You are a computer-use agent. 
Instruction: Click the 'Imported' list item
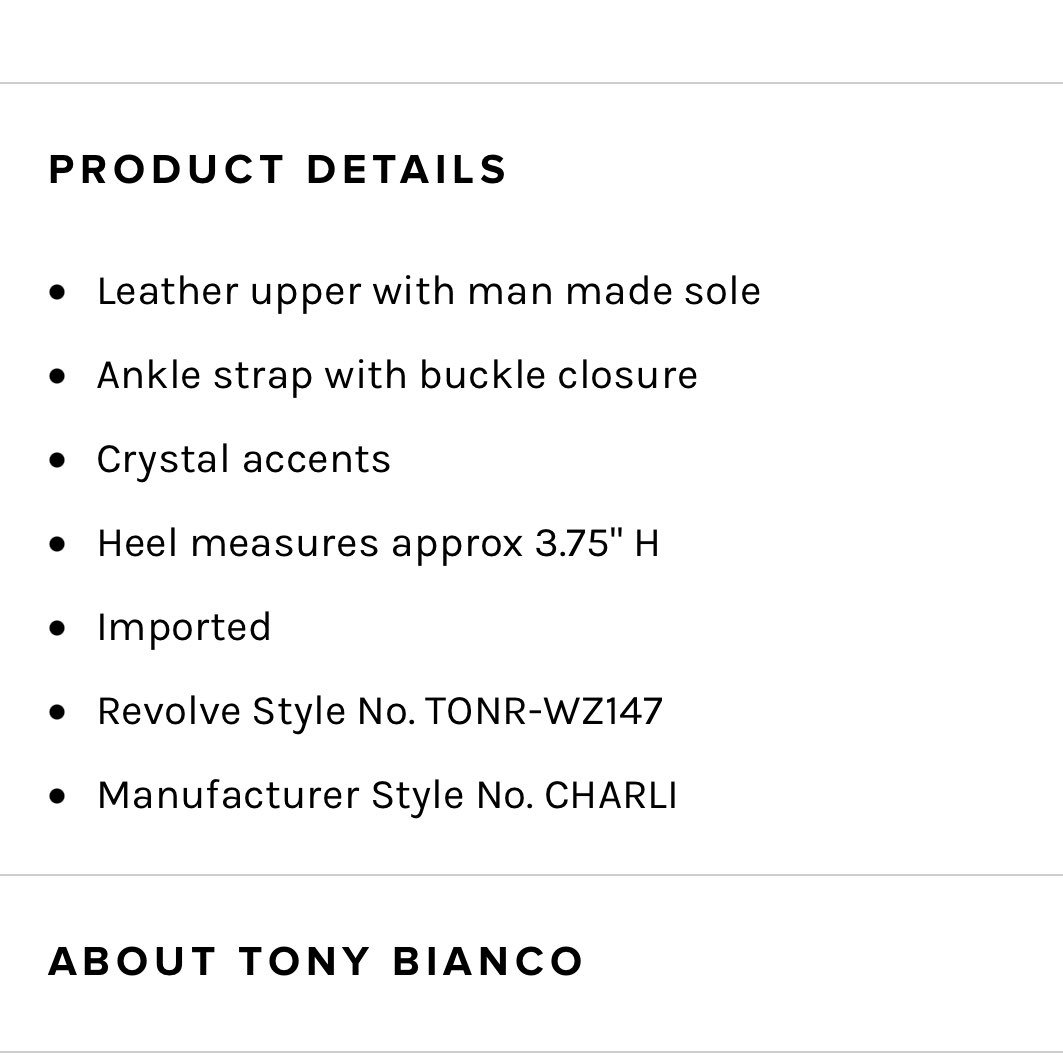tap(184, 628)
